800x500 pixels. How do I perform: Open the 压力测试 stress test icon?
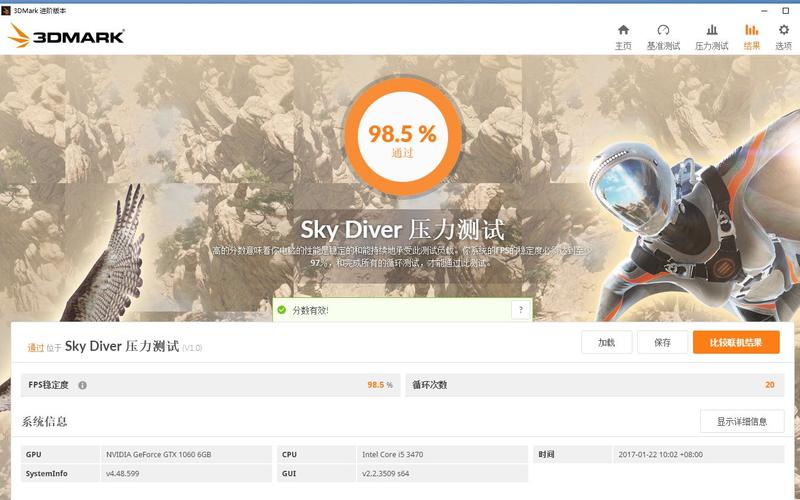point(711,30)
